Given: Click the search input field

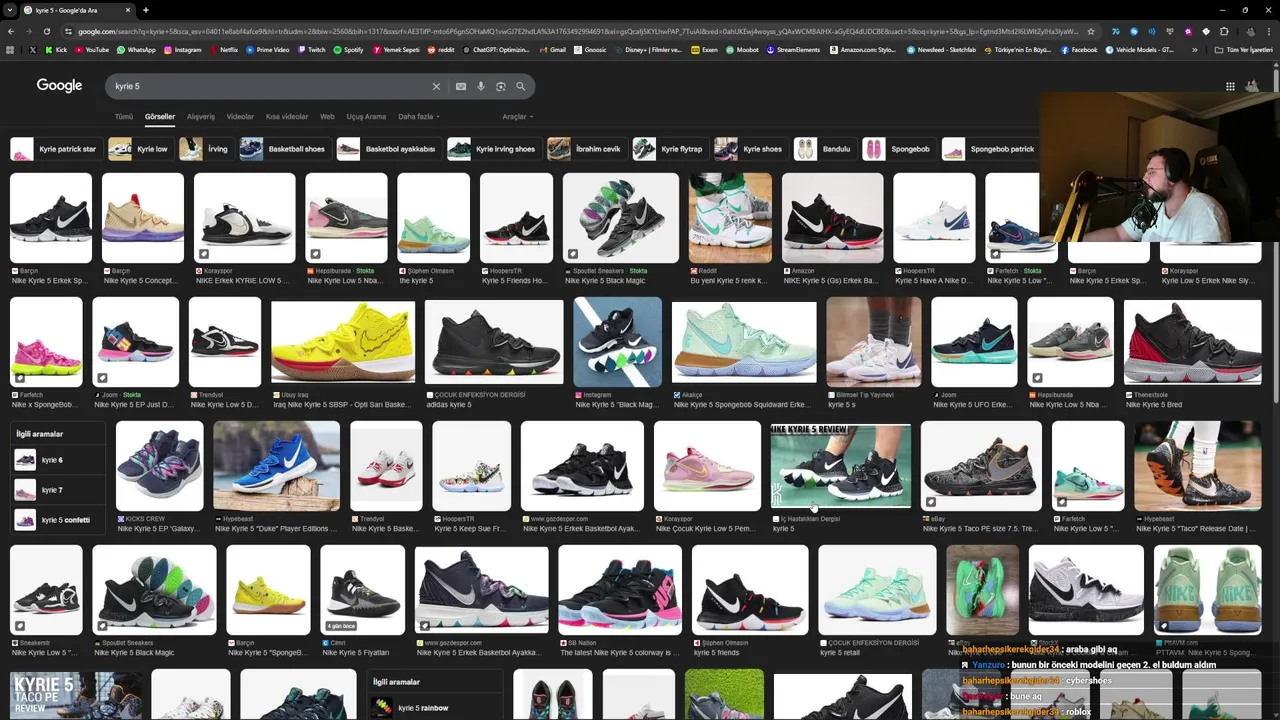Looking at the screenshot, I should 270,87.
